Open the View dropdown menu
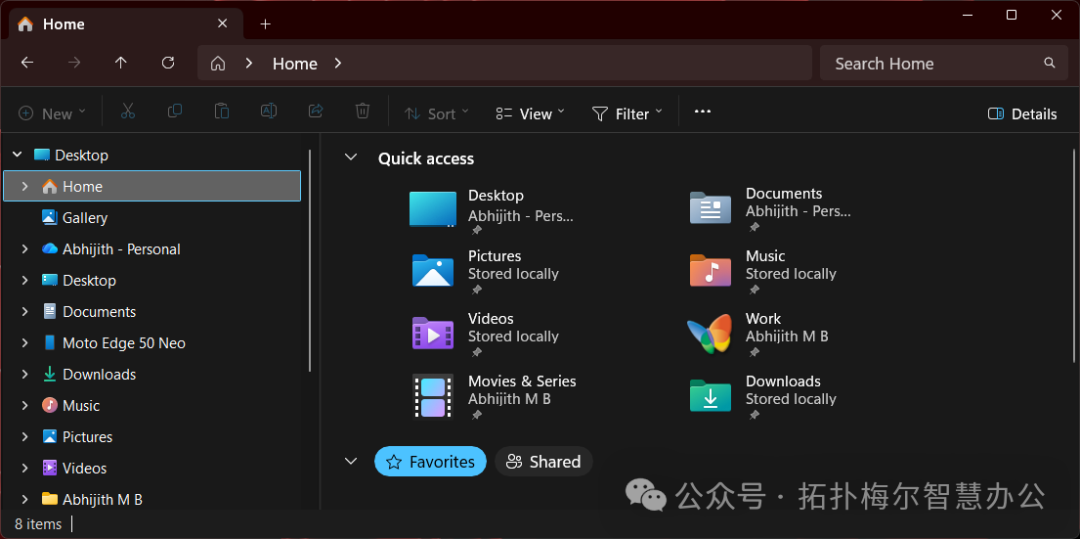Image resolution: width=1080 pixels, height=539 pixels. click(x=530, y=114)
